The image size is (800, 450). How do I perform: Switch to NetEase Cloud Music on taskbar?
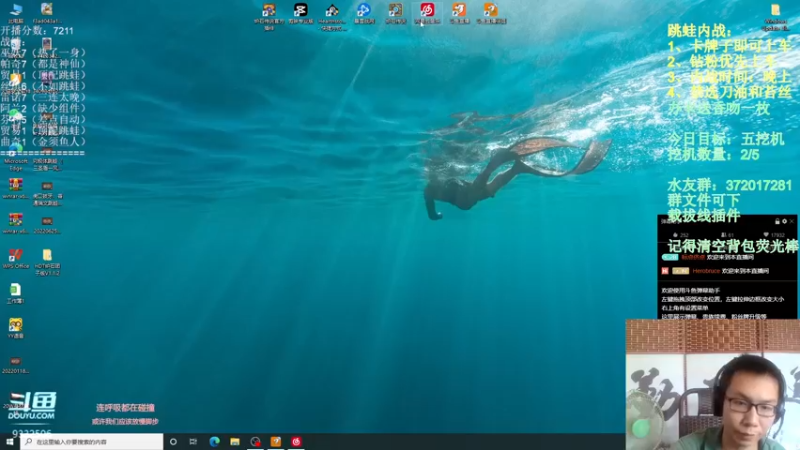click(x=296, y=442)
